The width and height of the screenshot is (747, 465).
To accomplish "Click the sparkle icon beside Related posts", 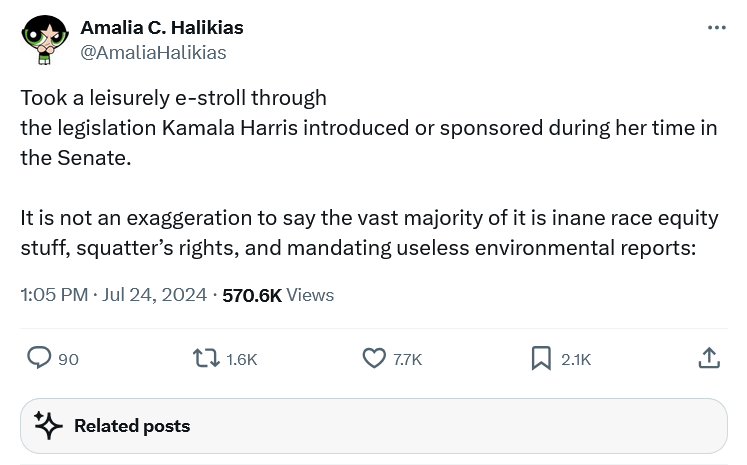I will pyautogui.click(x=49, y=426).
